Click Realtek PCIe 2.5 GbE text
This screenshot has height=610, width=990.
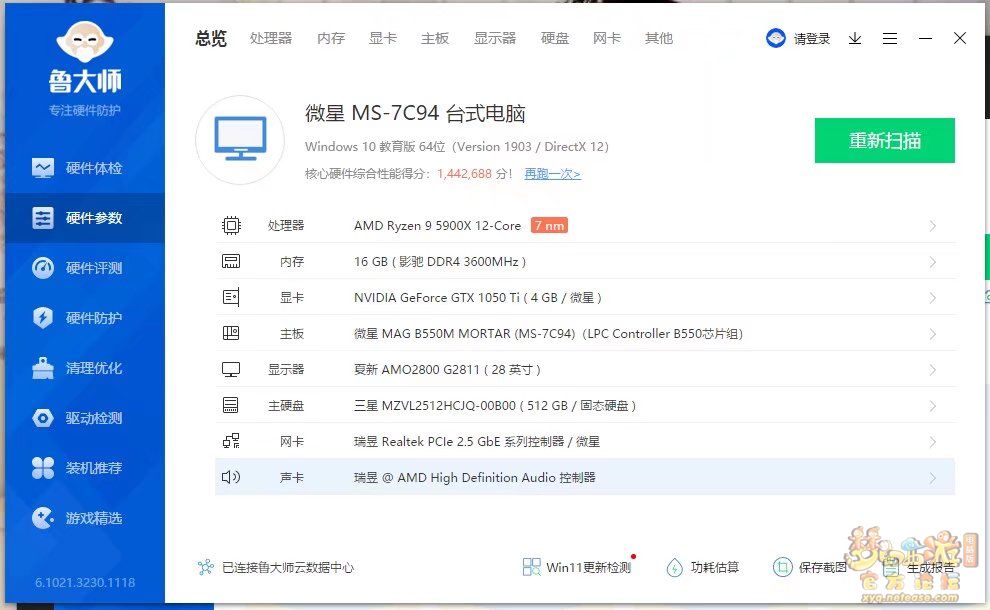click(x=441, y=441)
